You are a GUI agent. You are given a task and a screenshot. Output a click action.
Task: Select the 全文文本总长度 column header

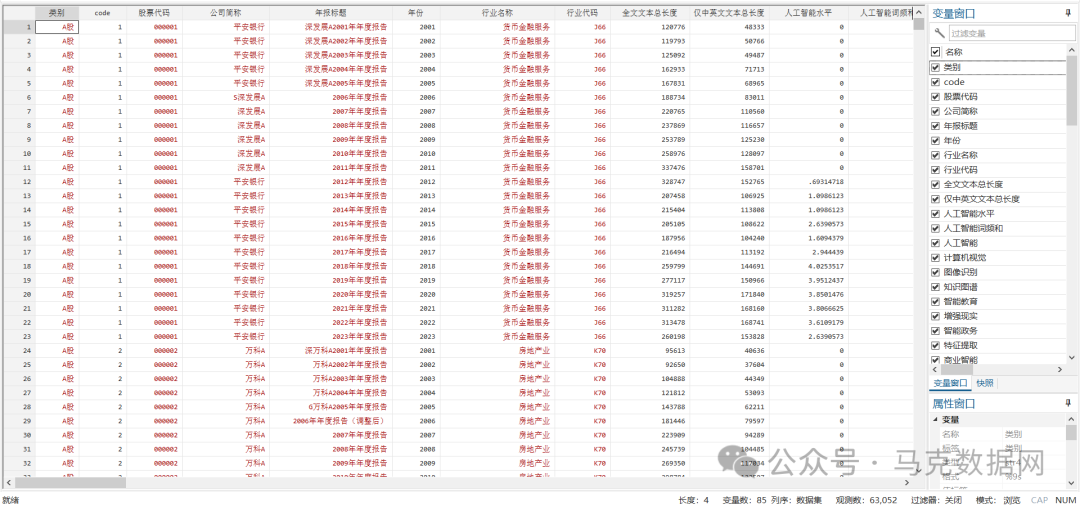(x=650, y=12)
